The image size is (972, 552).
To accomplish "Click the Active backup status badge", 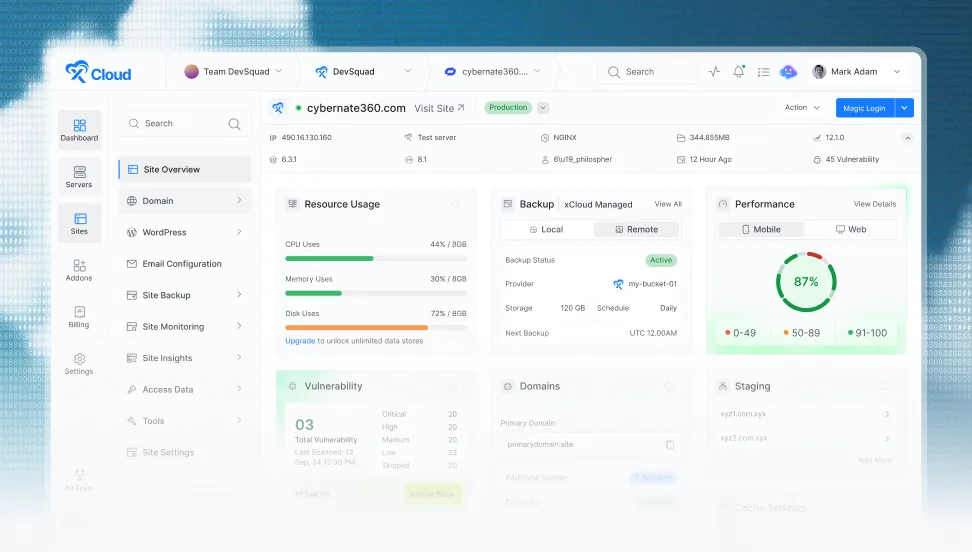I will coord(661,260).
